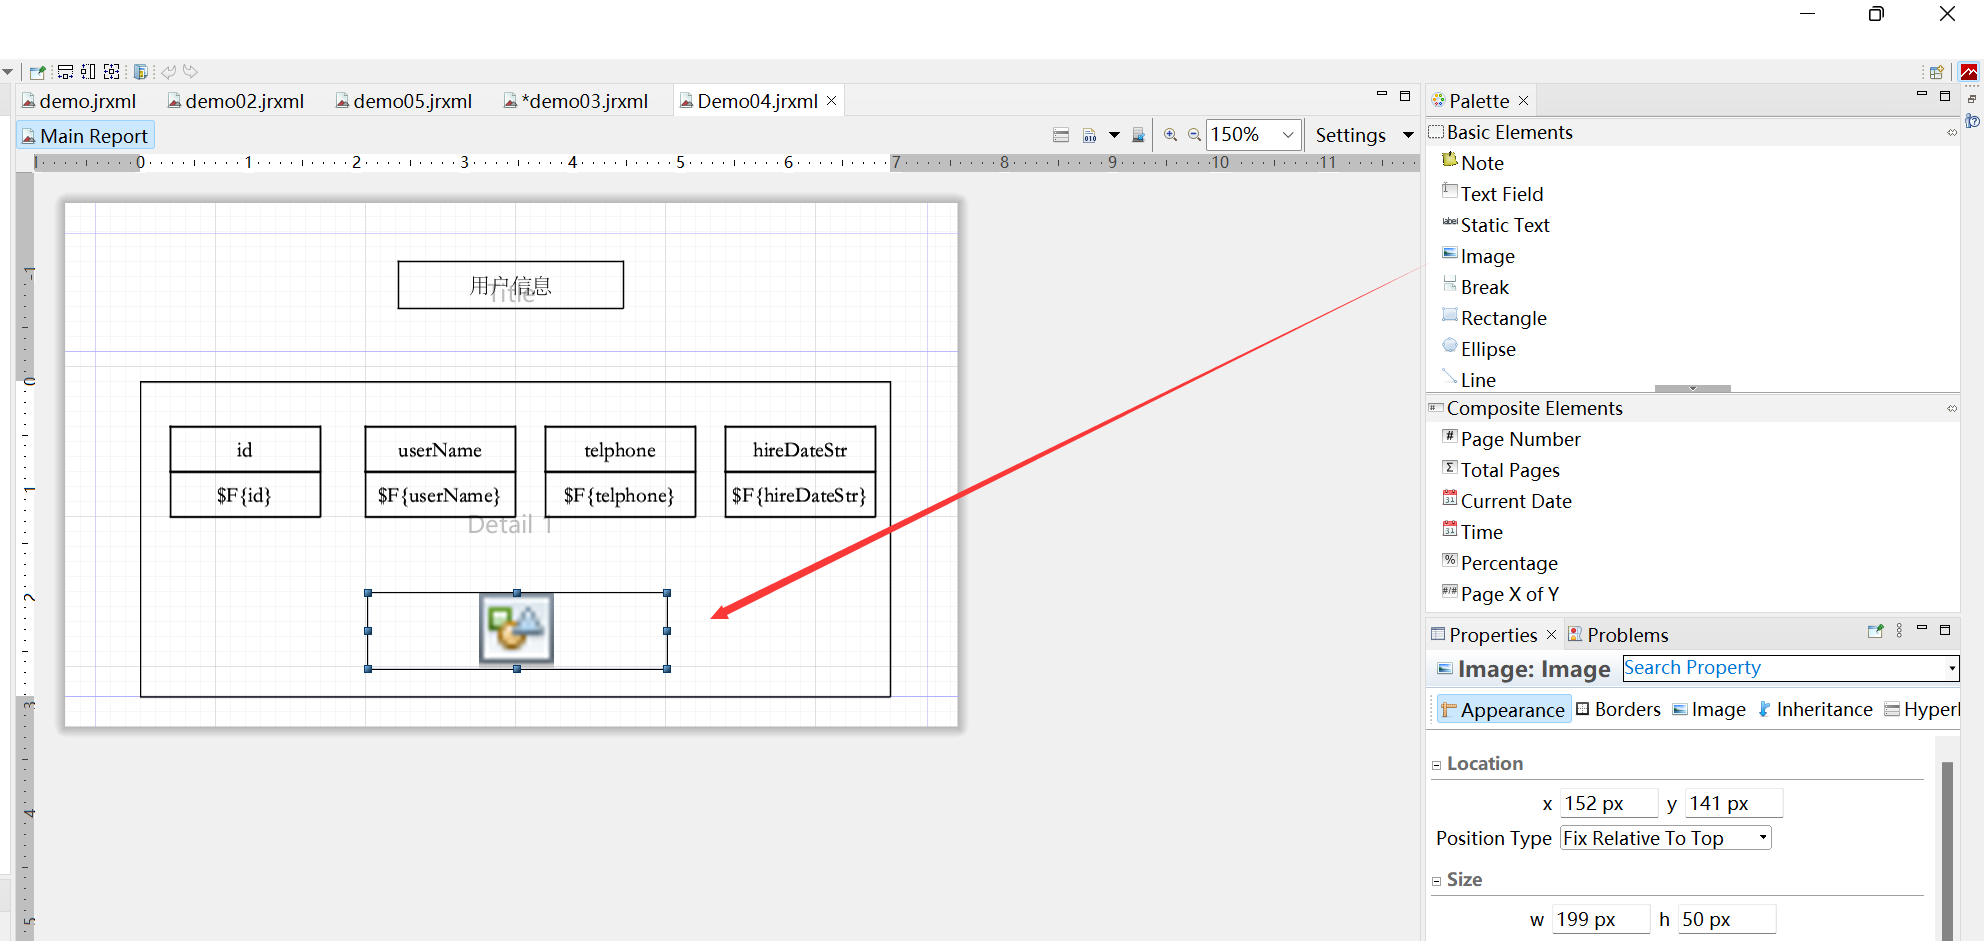The image size is (1984, 941).
Task: Collapse the Location section
Action: coord(1437,765)
